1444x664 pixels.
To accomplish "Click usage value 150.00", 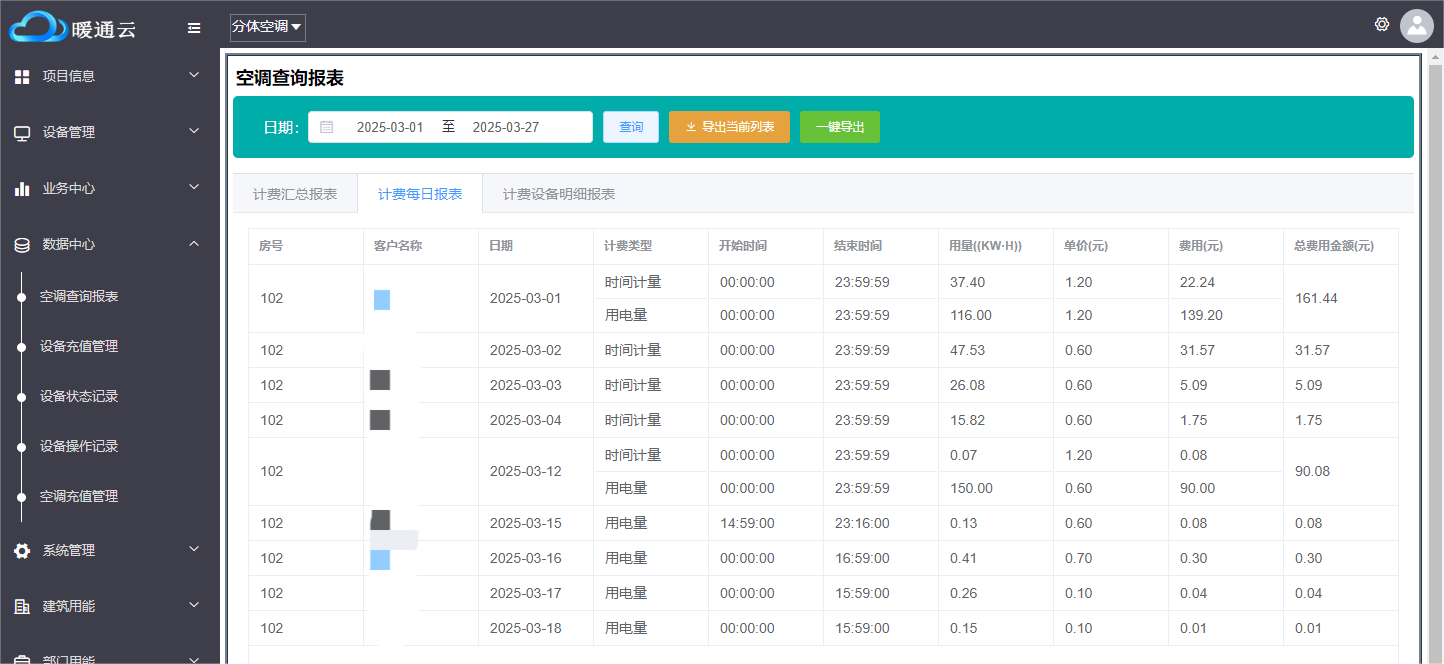I will tap(971, 488).
